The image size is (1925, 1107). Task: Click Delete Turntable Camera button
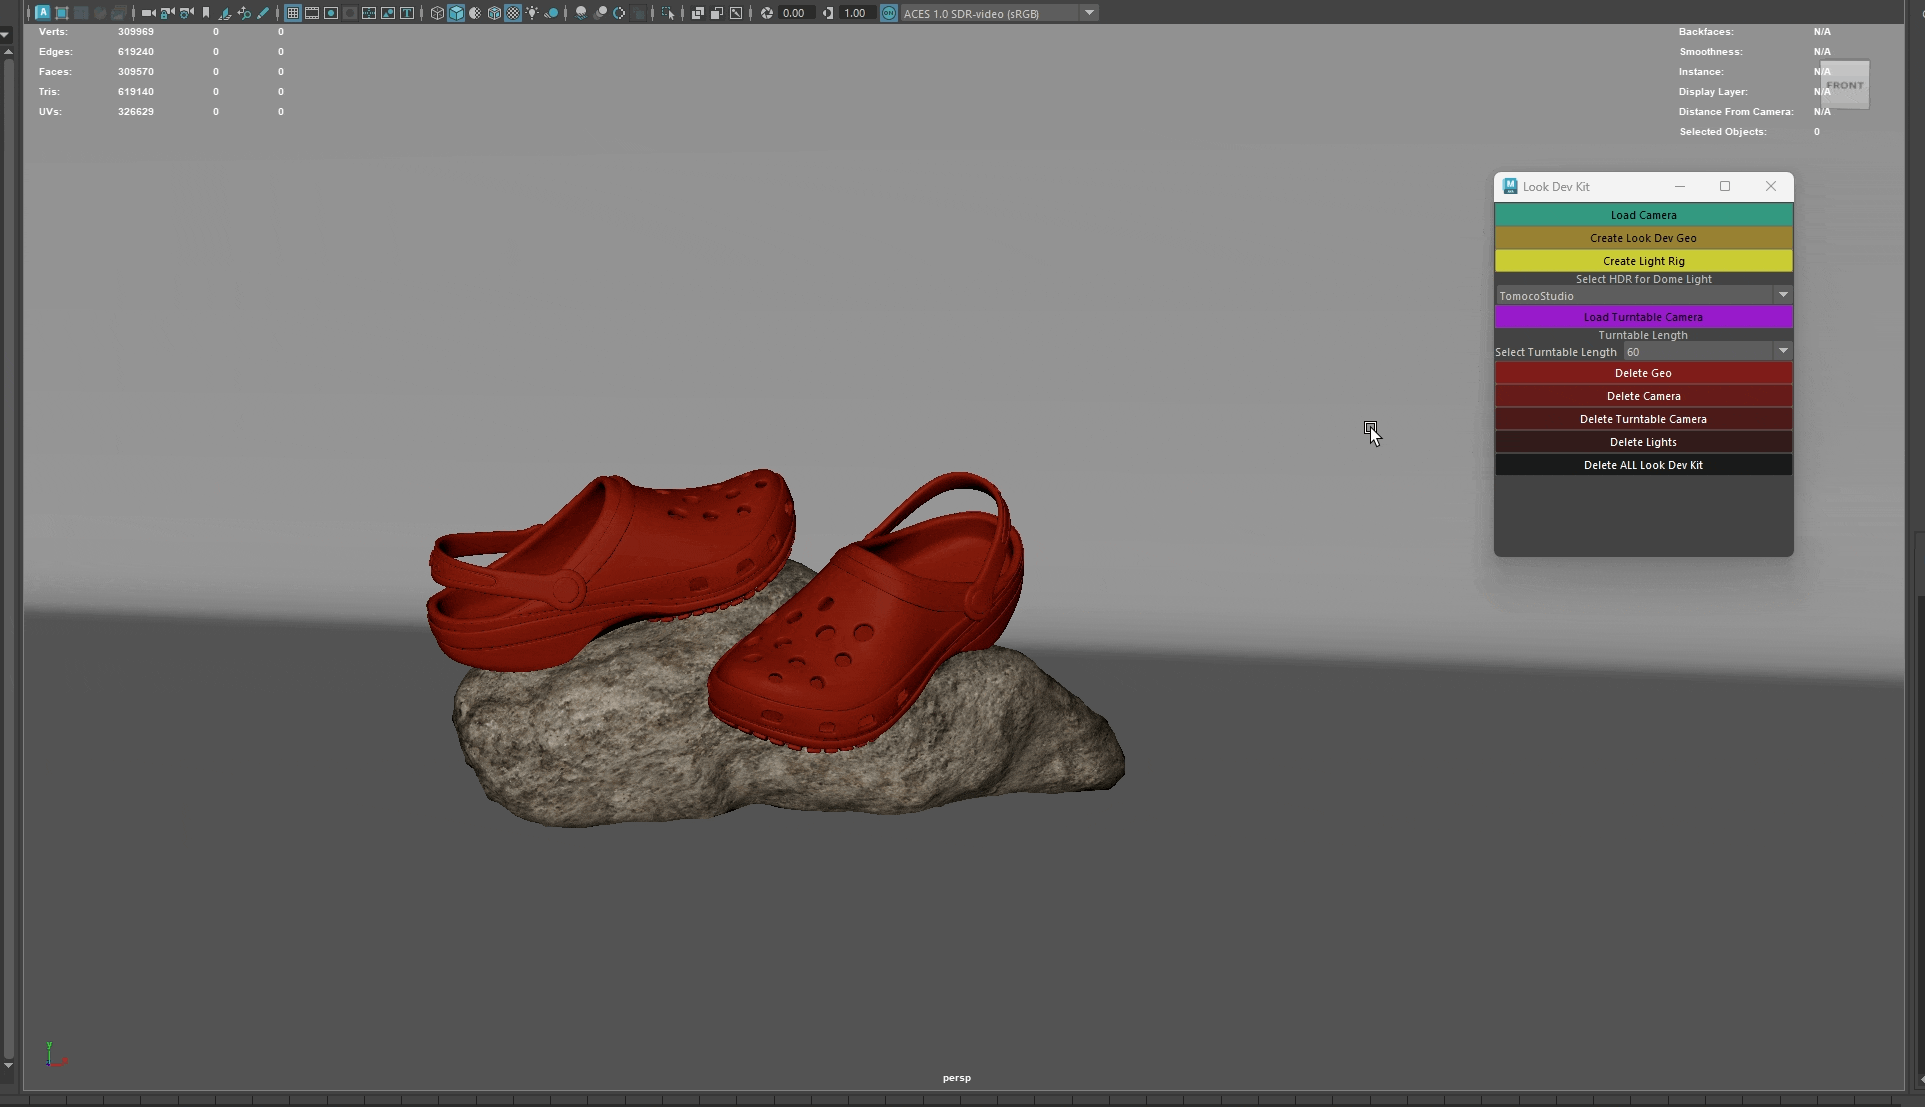1643,419
